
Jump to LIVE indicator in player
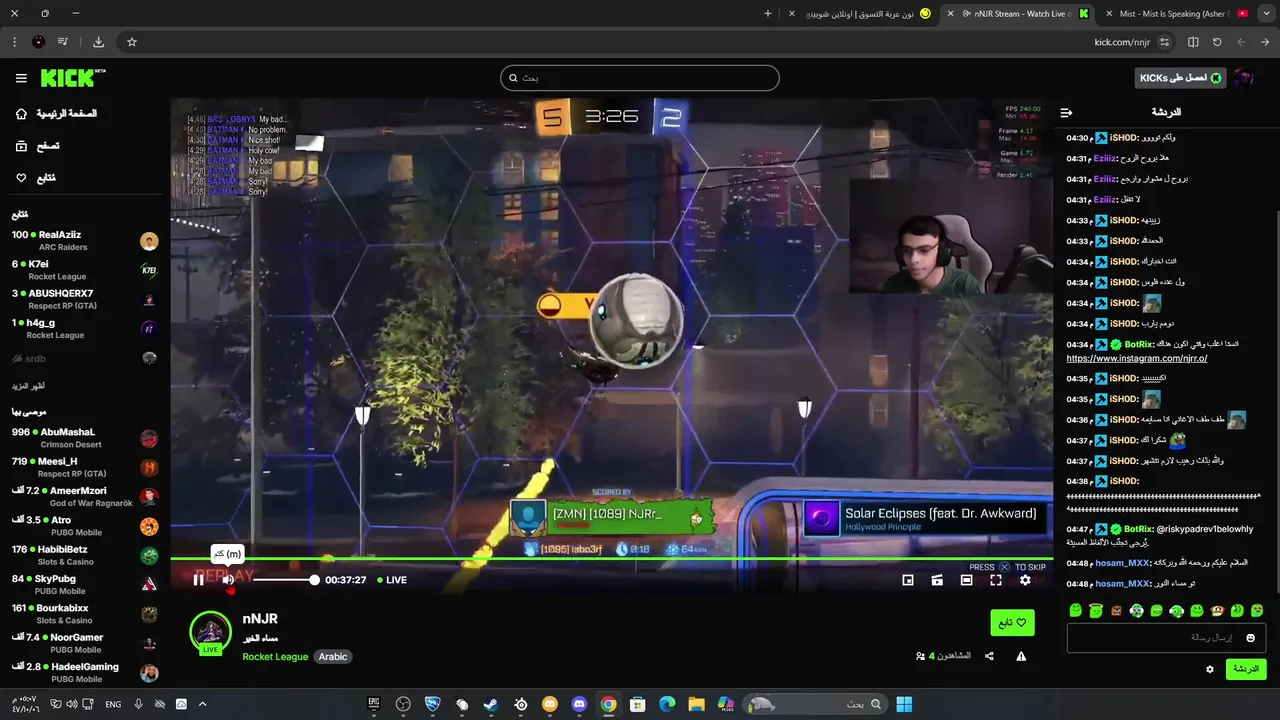click(x=392, y=580)
